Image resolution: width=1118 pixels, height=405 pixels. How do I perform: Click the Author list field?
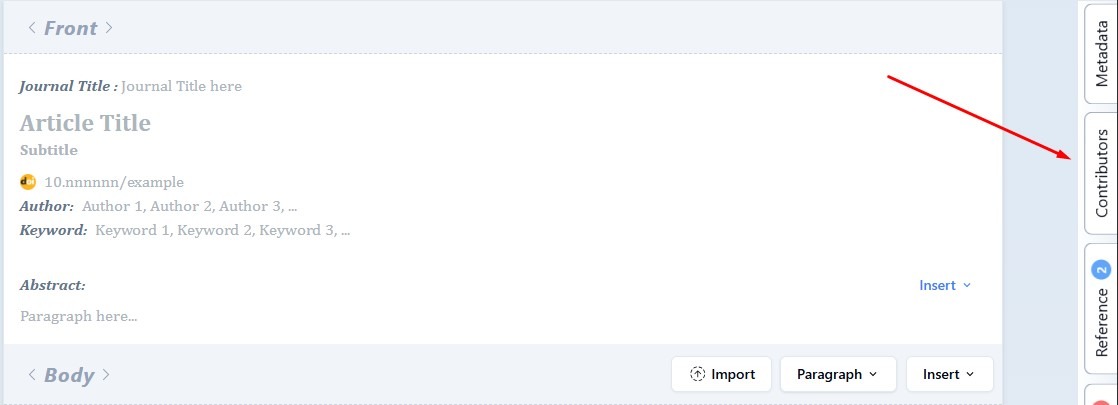click(x=189, y=206)
